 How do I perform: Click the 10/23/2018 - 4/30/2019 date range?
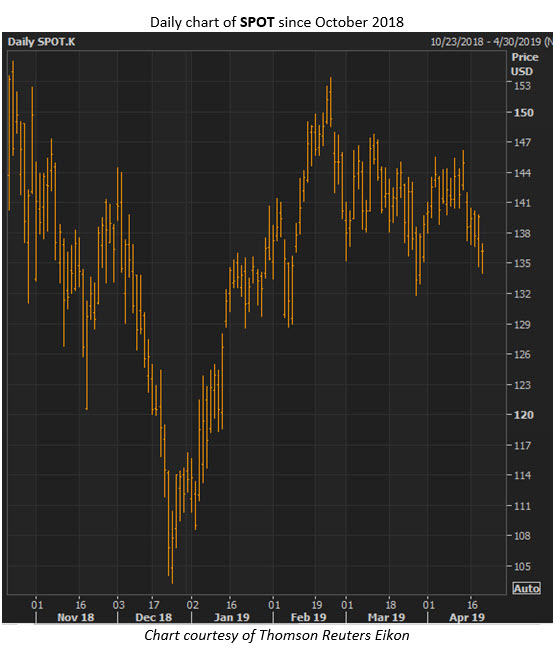coord(486,42)
